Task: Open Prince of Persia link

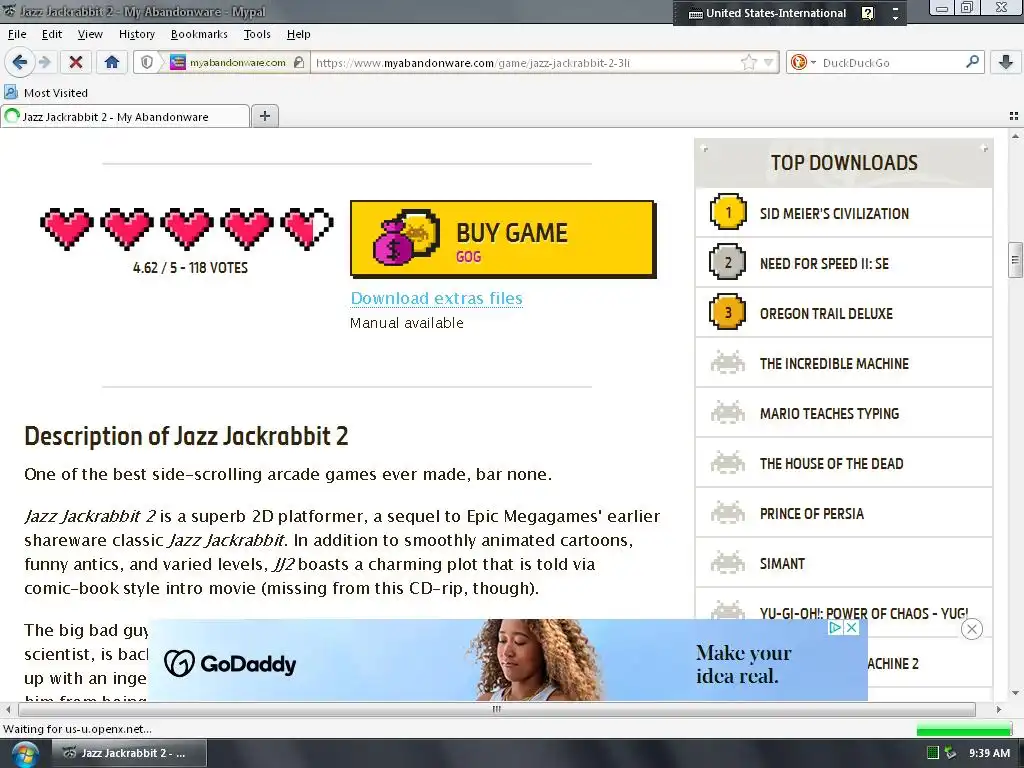Action: point(812,514)
